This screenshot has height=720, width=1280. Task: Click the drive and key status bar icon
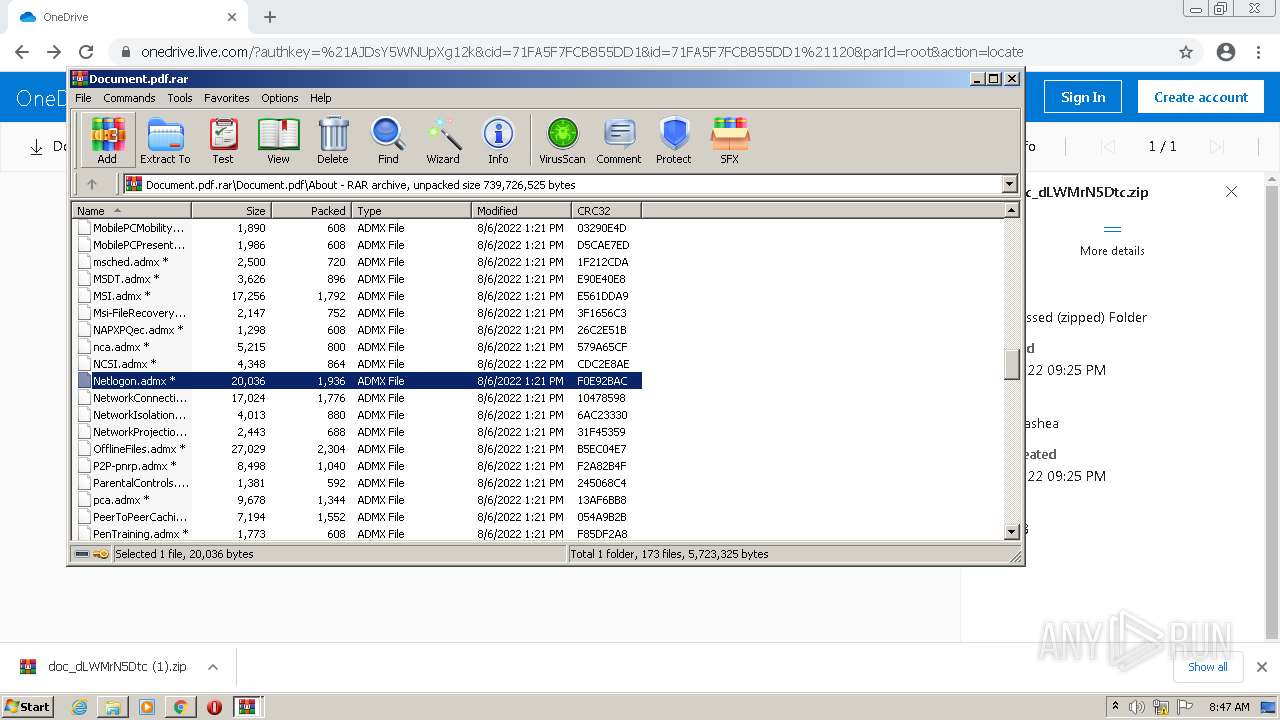pos(92,554)
